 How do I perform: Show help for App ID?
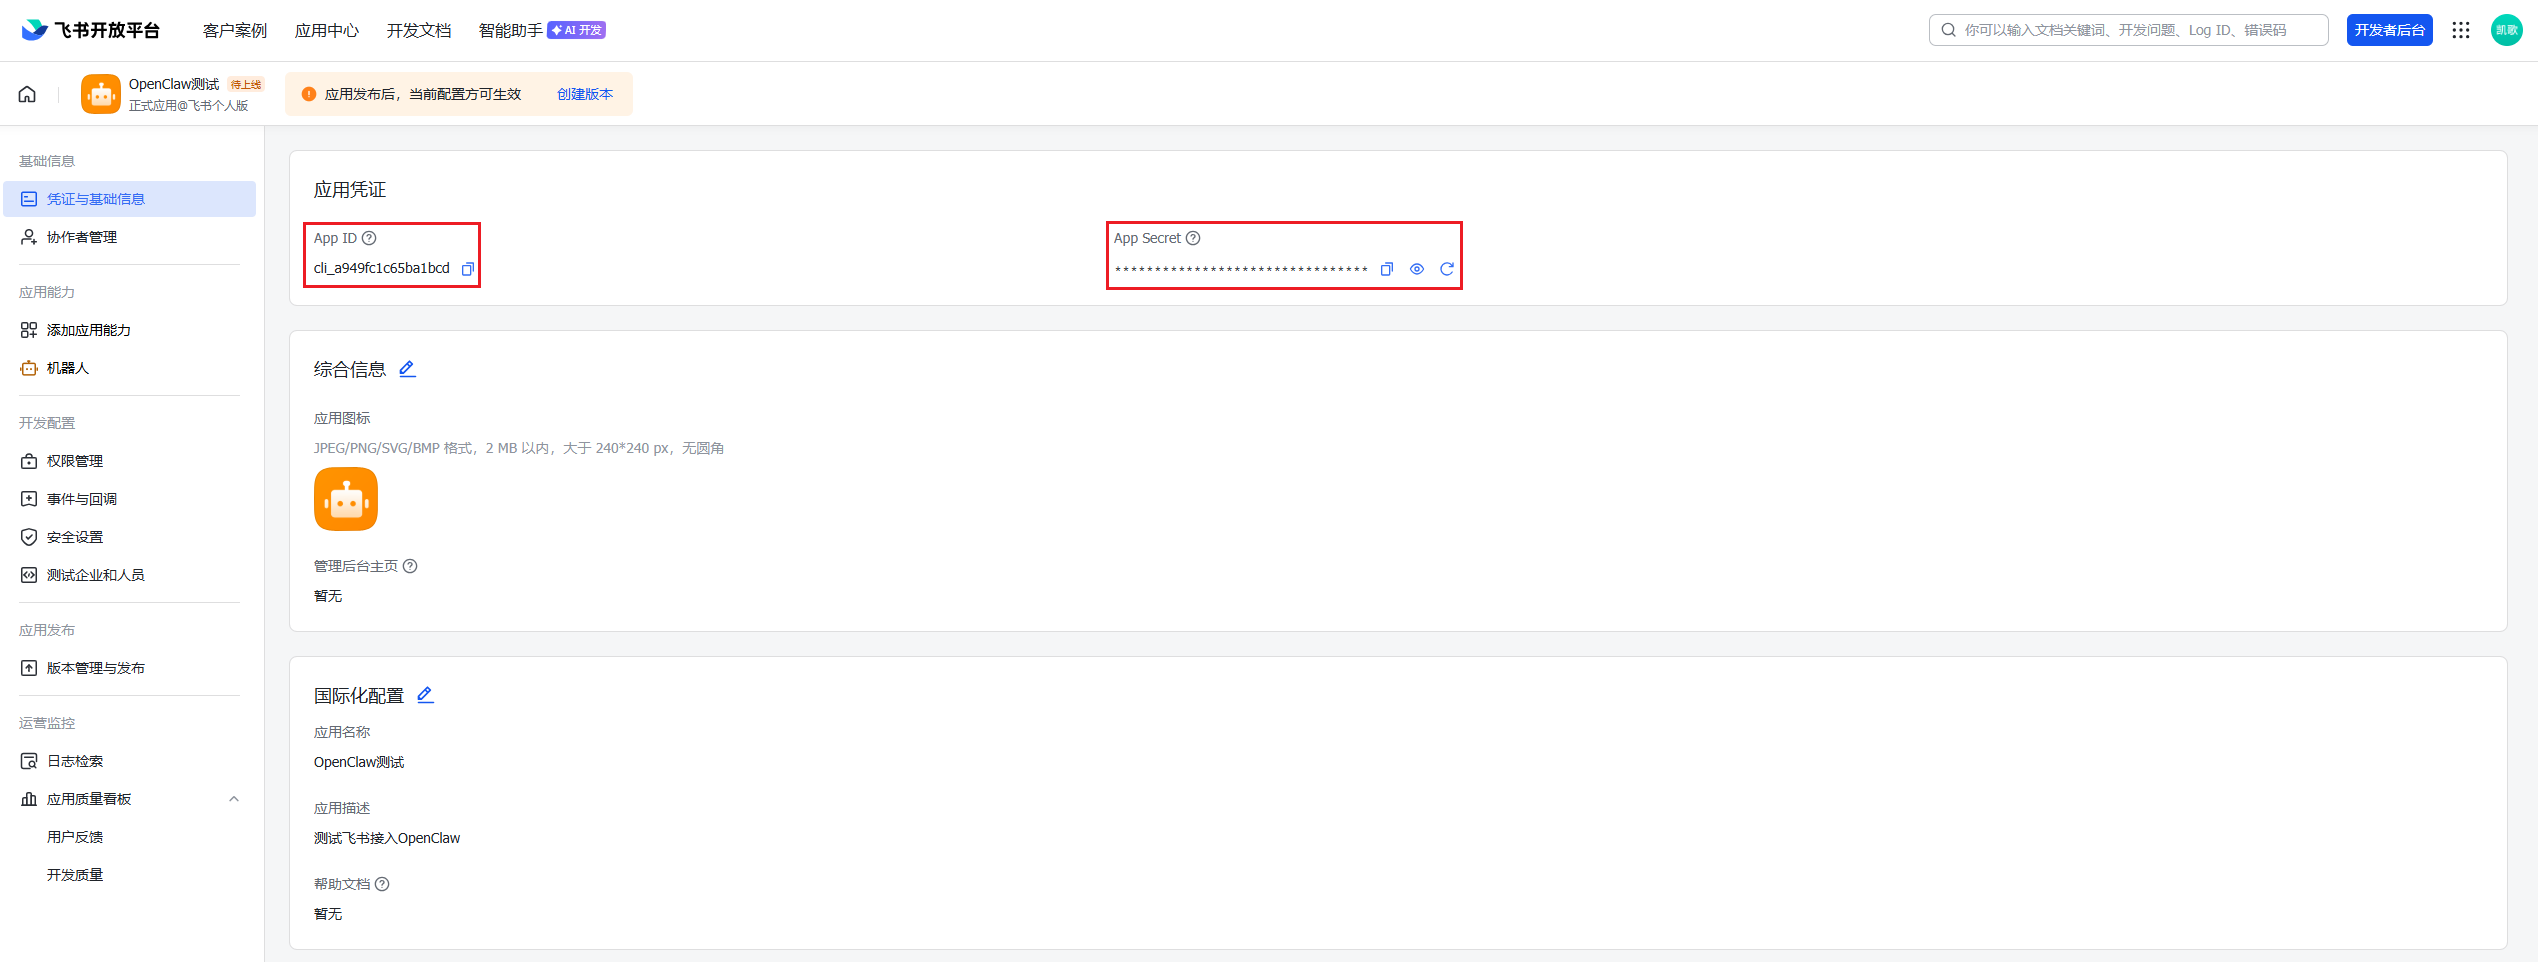369,238
